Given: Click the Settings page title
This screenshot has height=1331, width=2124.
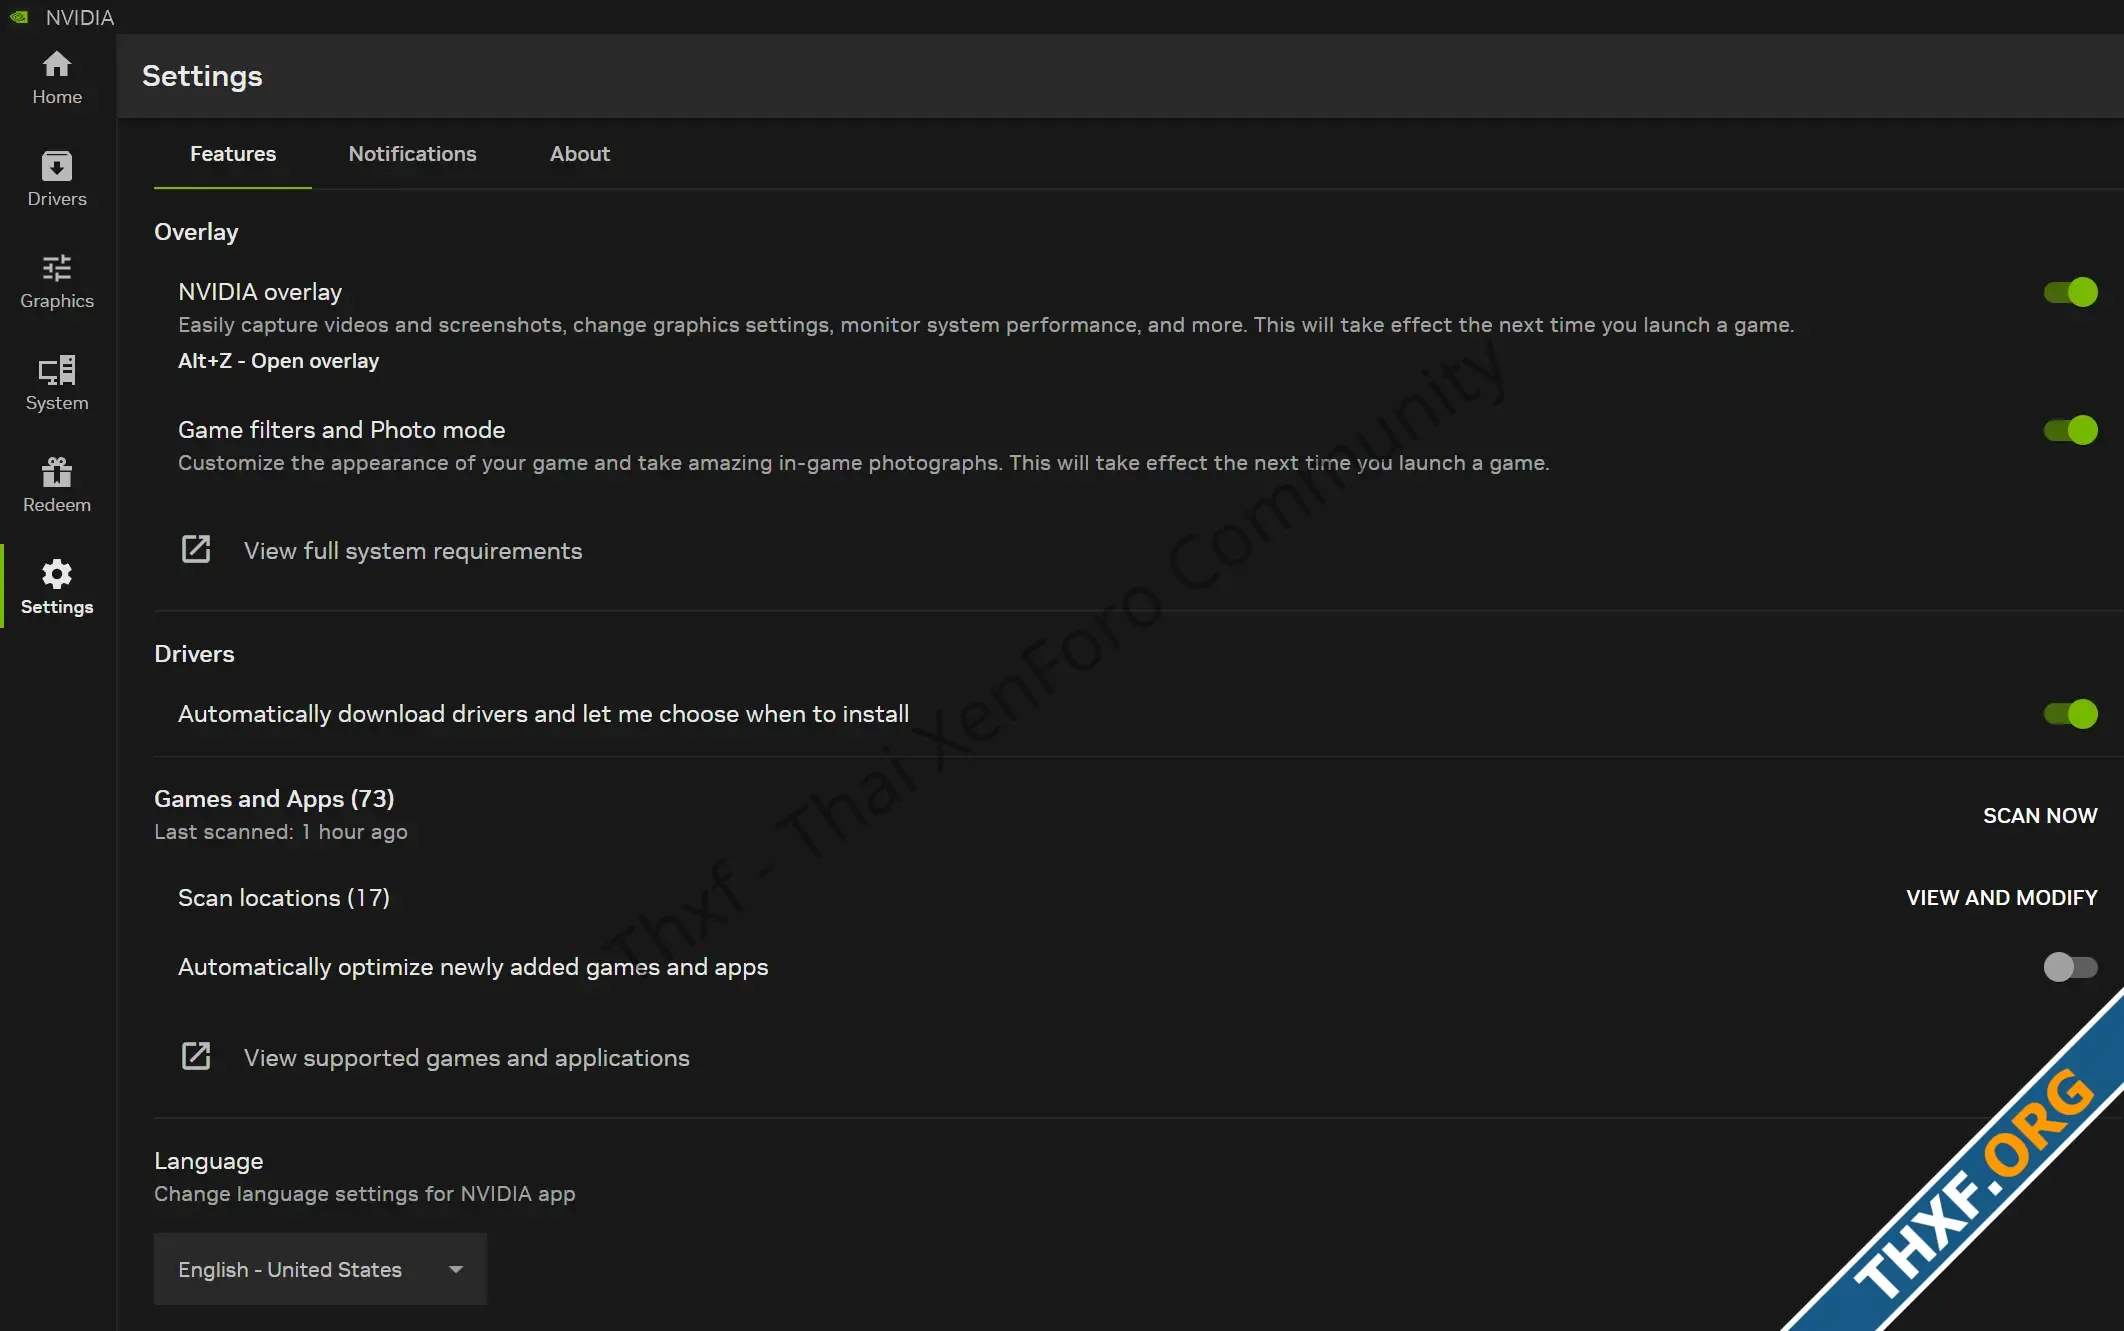Looking at the screenshot, I should coord(202,76).
